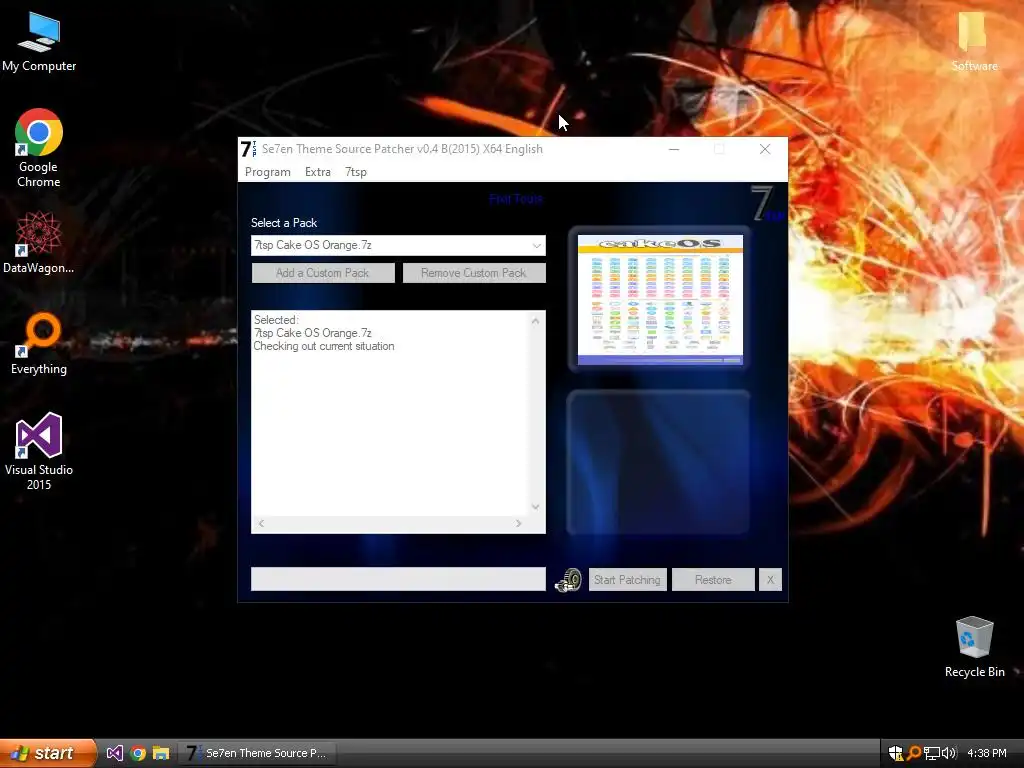Screen dimensions: 1024x768
Task: Minimize the Se7en Theme Source Patcher window
Action: pyautogui.click(x=674, y=149)
